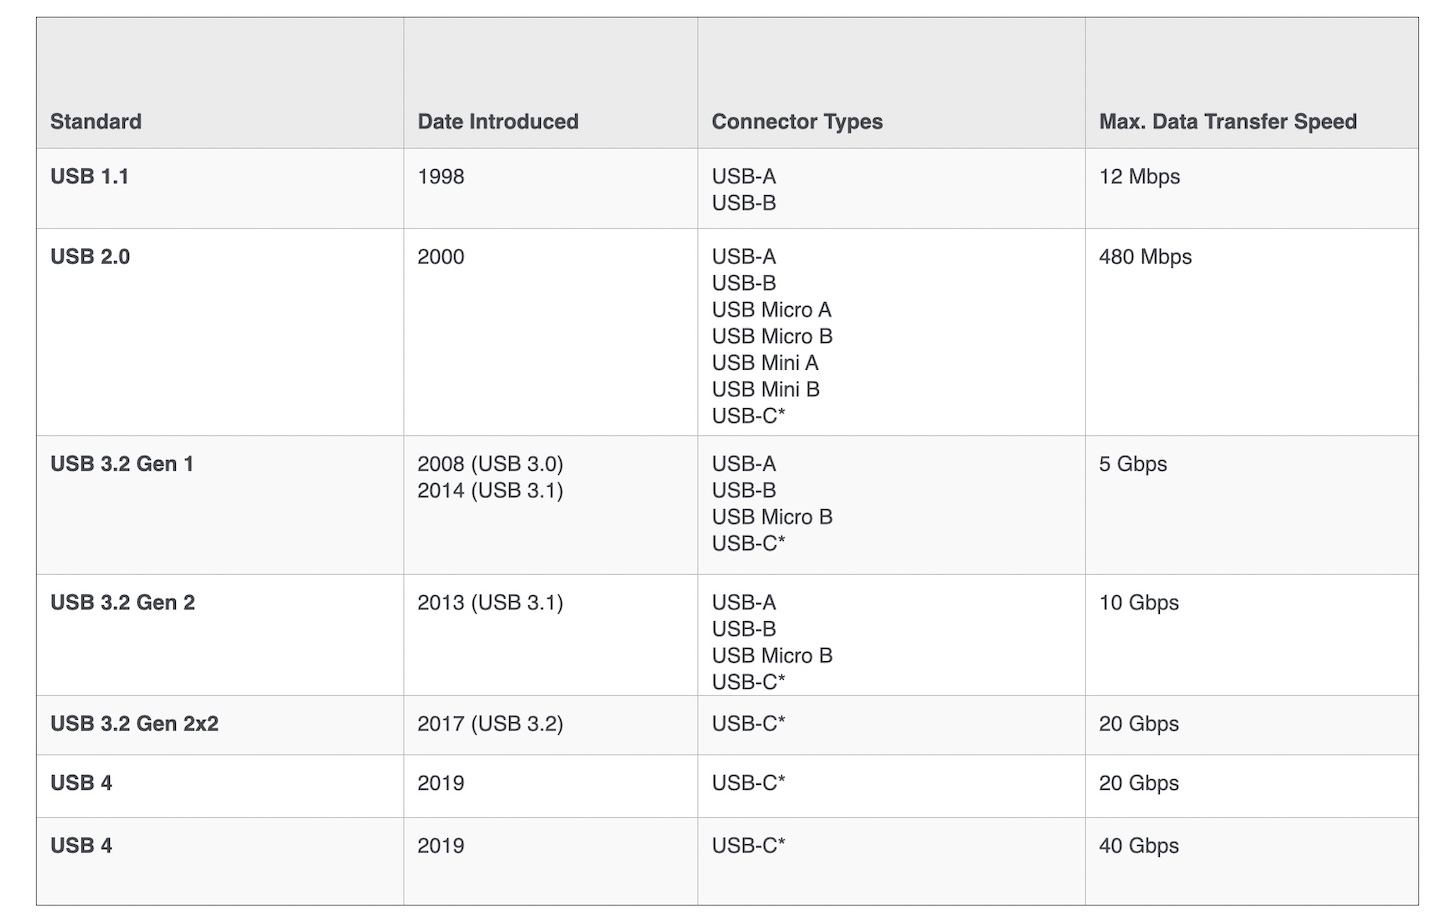Select the USB 3.2 Gen 2x2 cell
This screenshot has height=919, width=1440.
pos(134,724)
